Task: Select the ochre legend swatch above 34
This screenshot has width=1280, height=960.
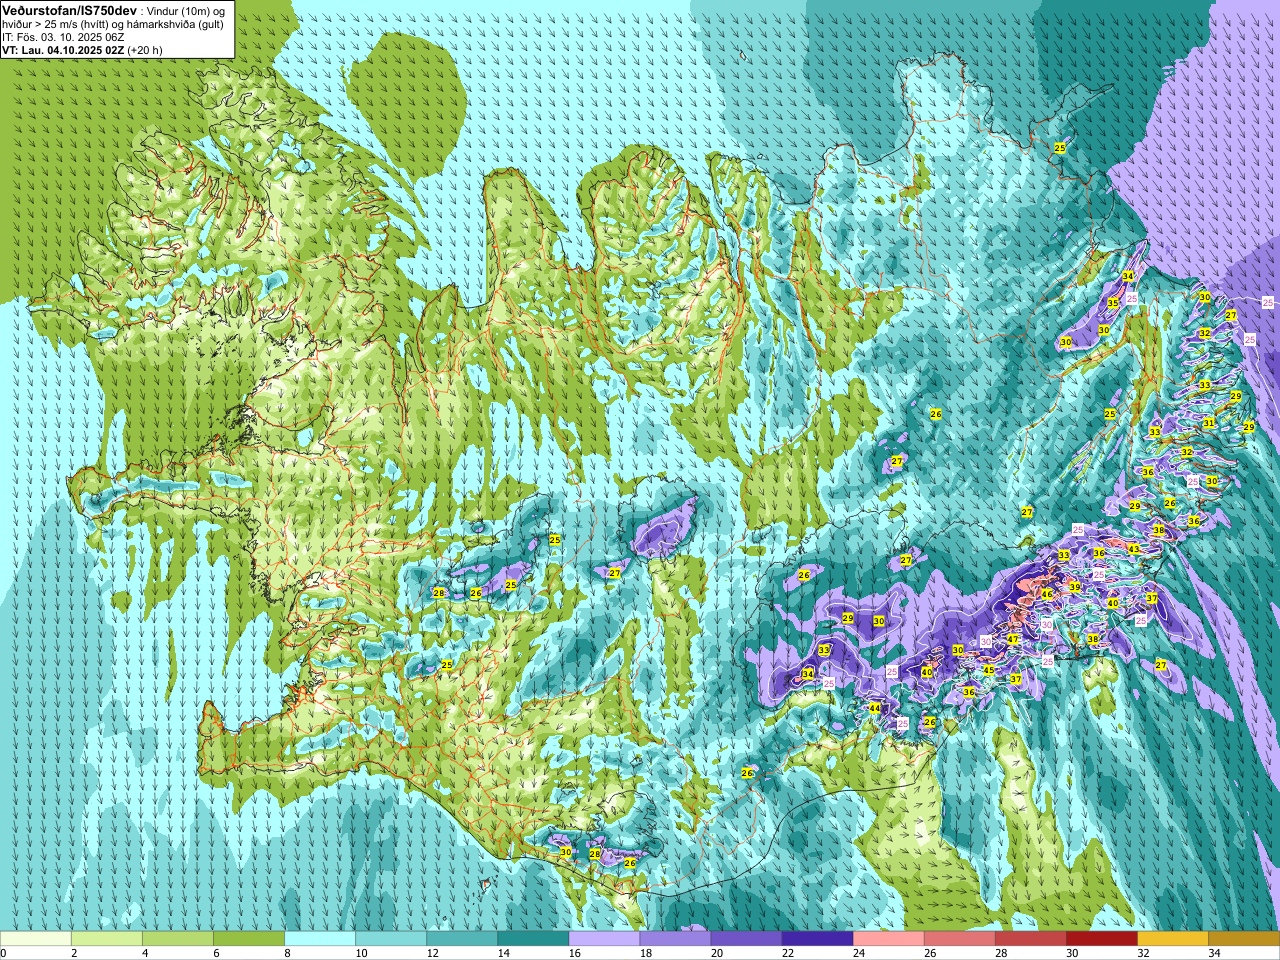Action: [x=1243, y=939]
